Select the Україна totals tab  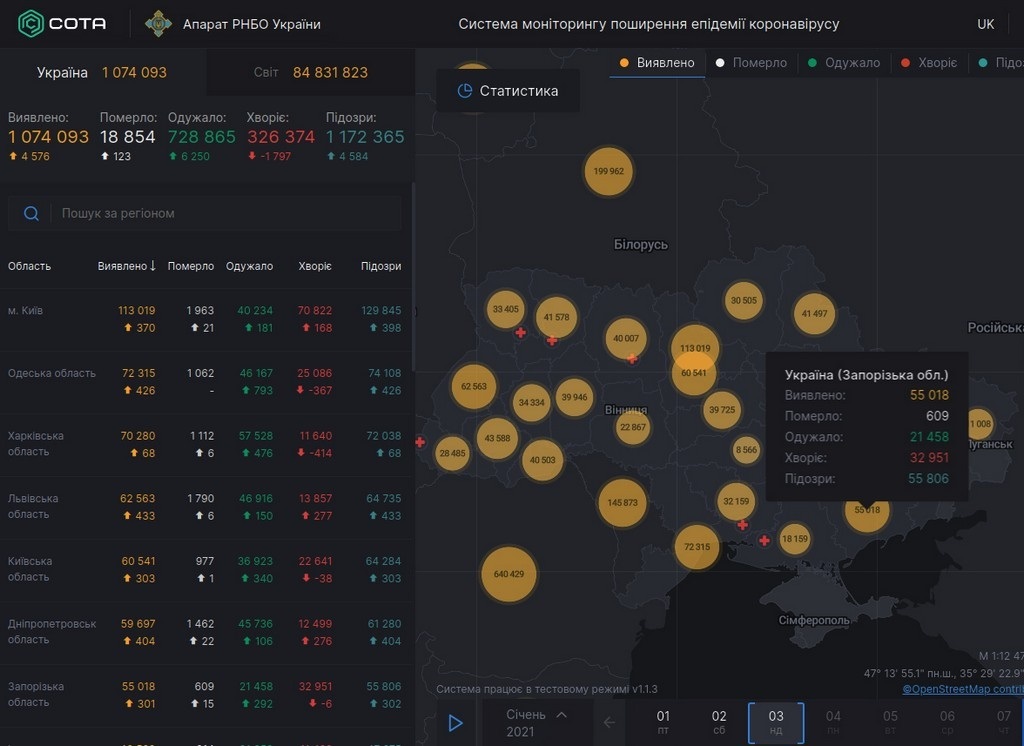click(103, 73)
